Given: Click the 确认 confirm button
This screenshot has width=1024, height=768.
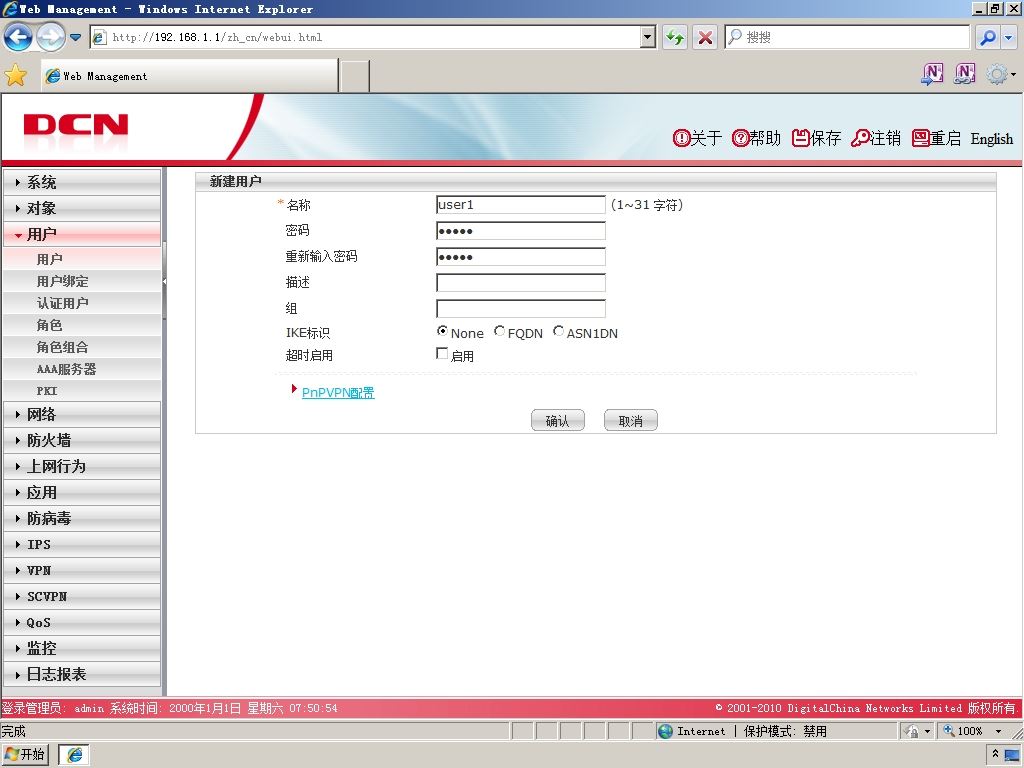Looking at the screenshot, I should tap(558, 421).
